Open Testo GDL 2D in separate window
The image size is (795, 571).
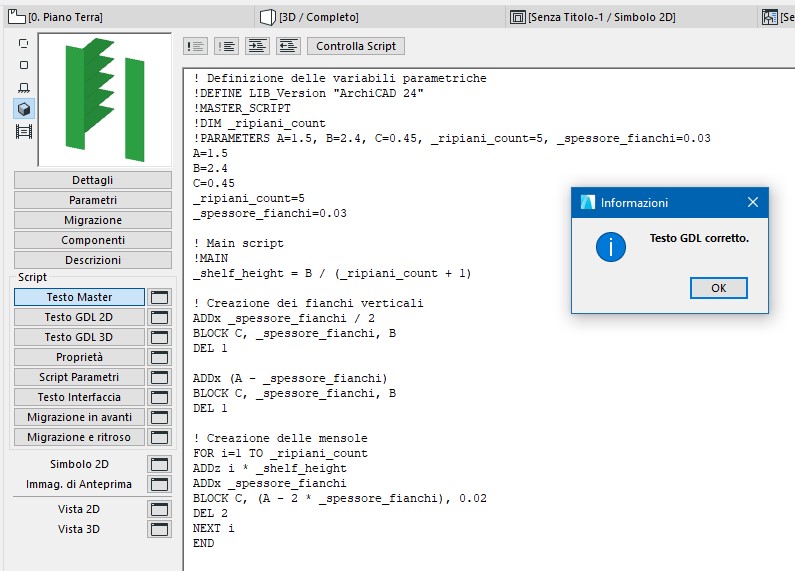pyautogui.click(x=159, y=317)
